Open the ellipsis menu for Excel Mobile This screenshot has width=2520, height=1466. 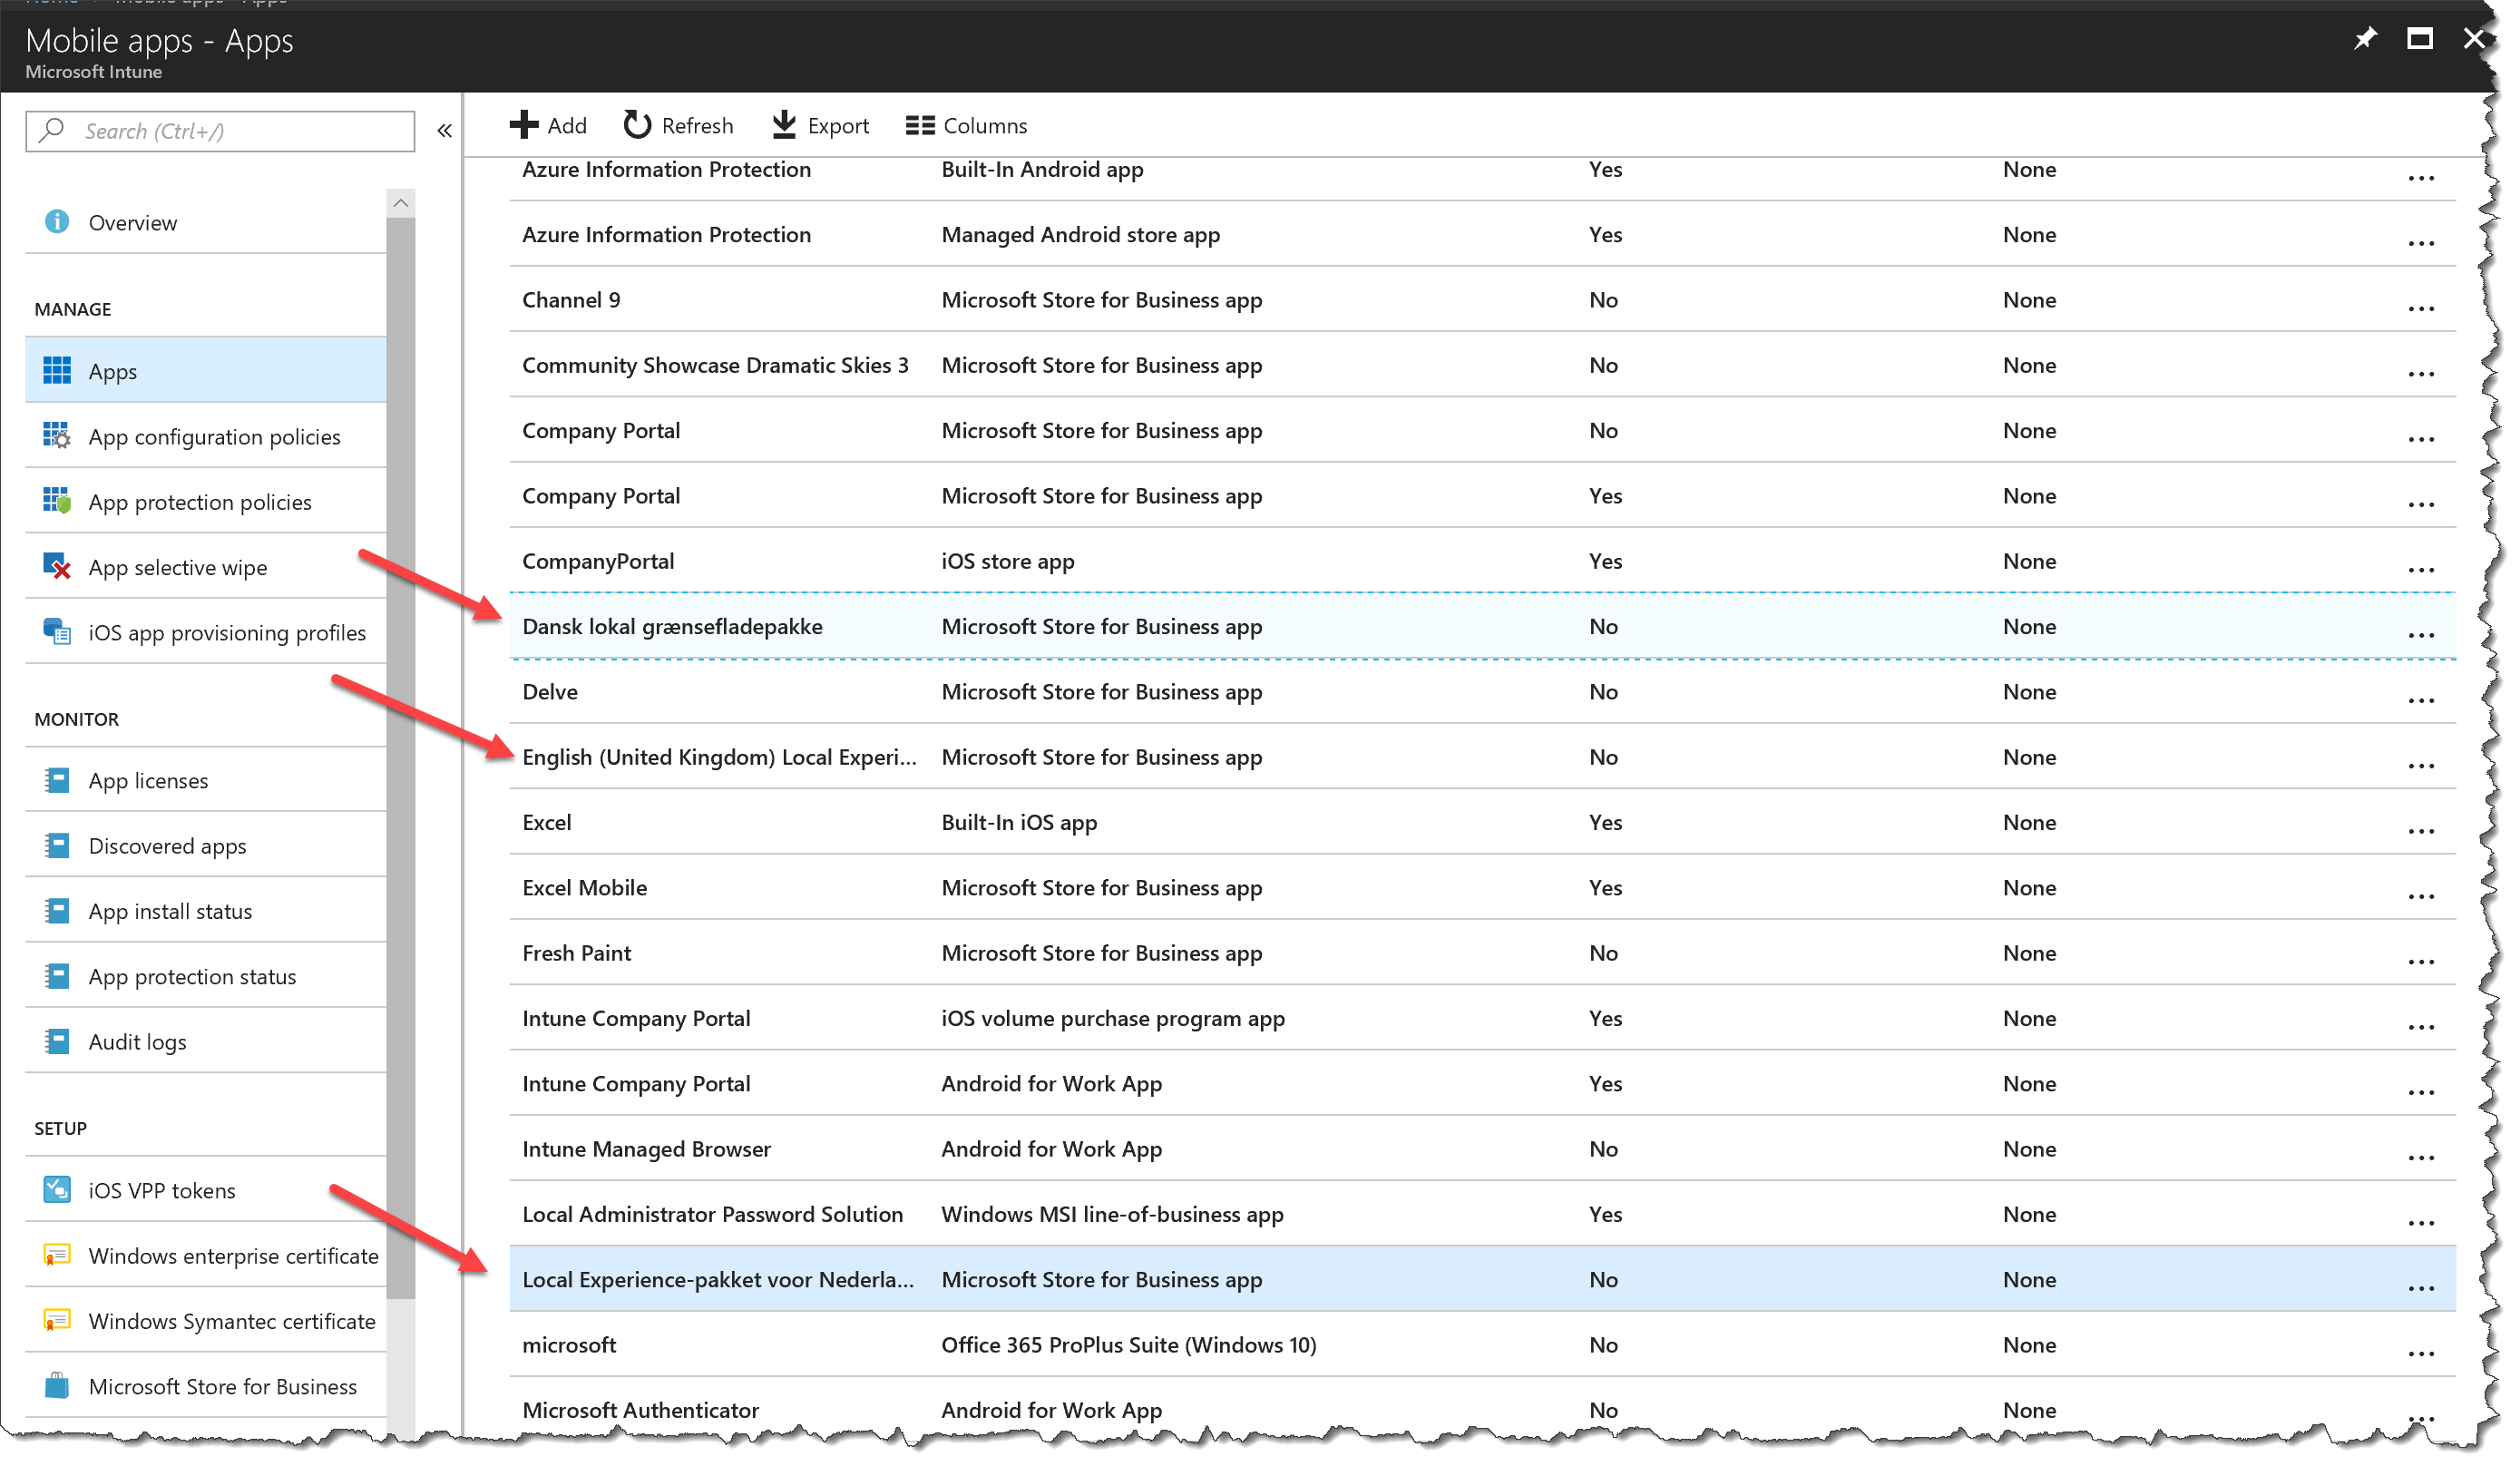2421,895
